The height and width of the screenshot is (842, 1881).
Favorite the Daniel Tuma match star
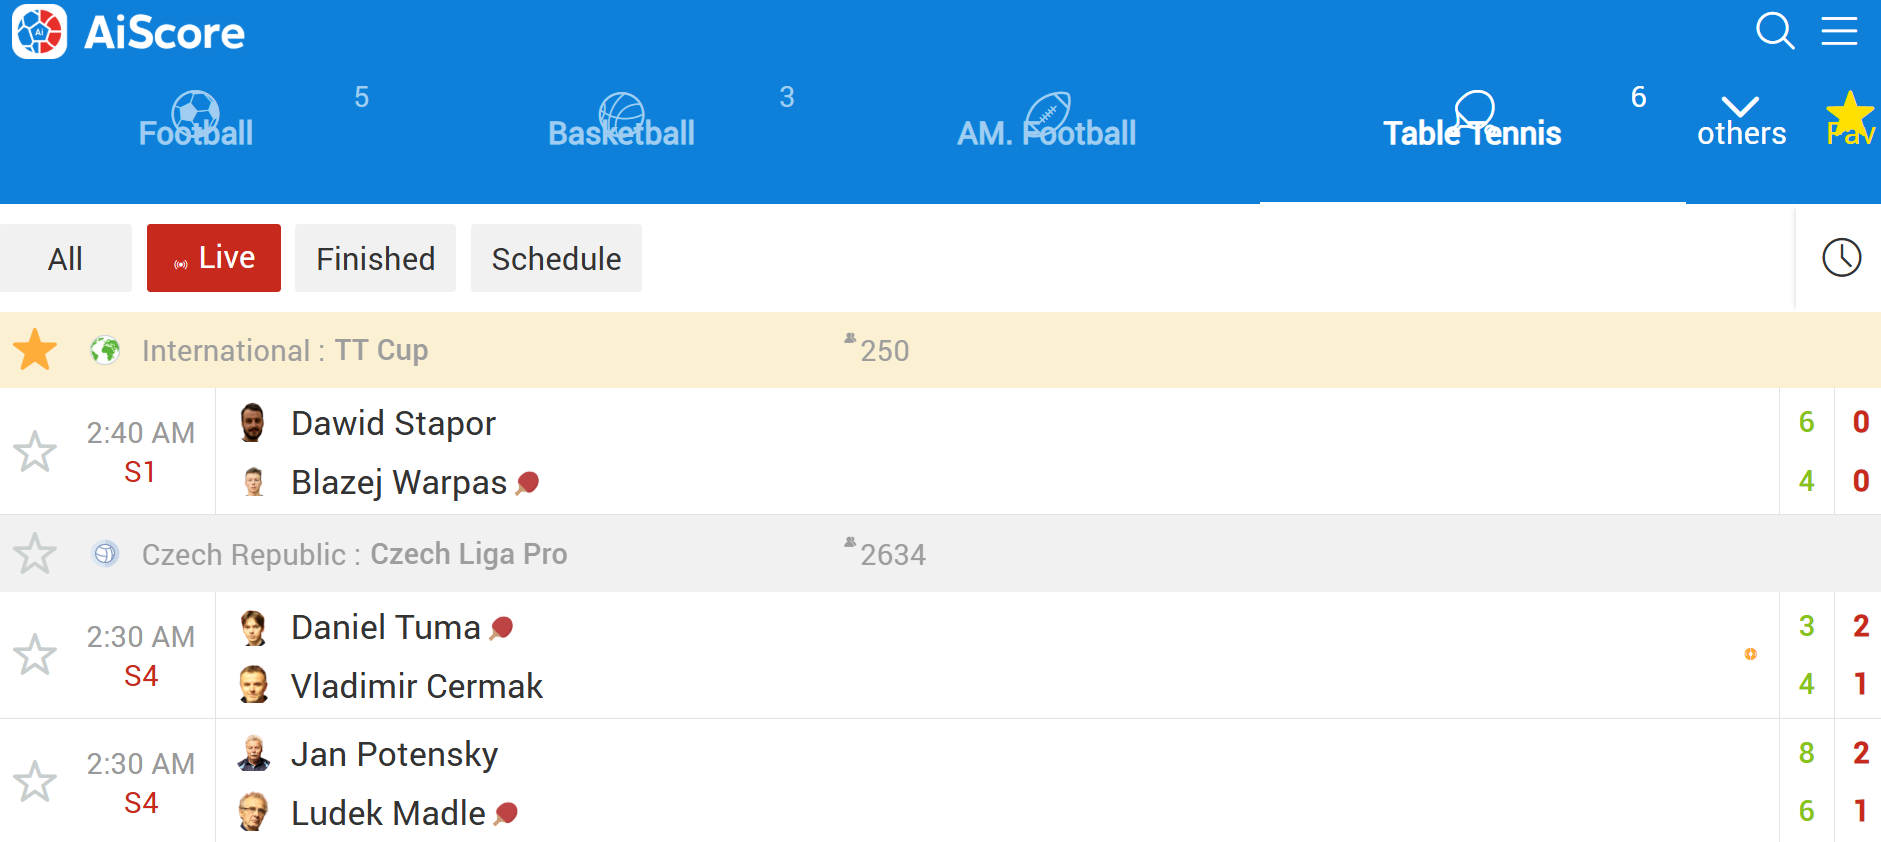pos(35,654)
